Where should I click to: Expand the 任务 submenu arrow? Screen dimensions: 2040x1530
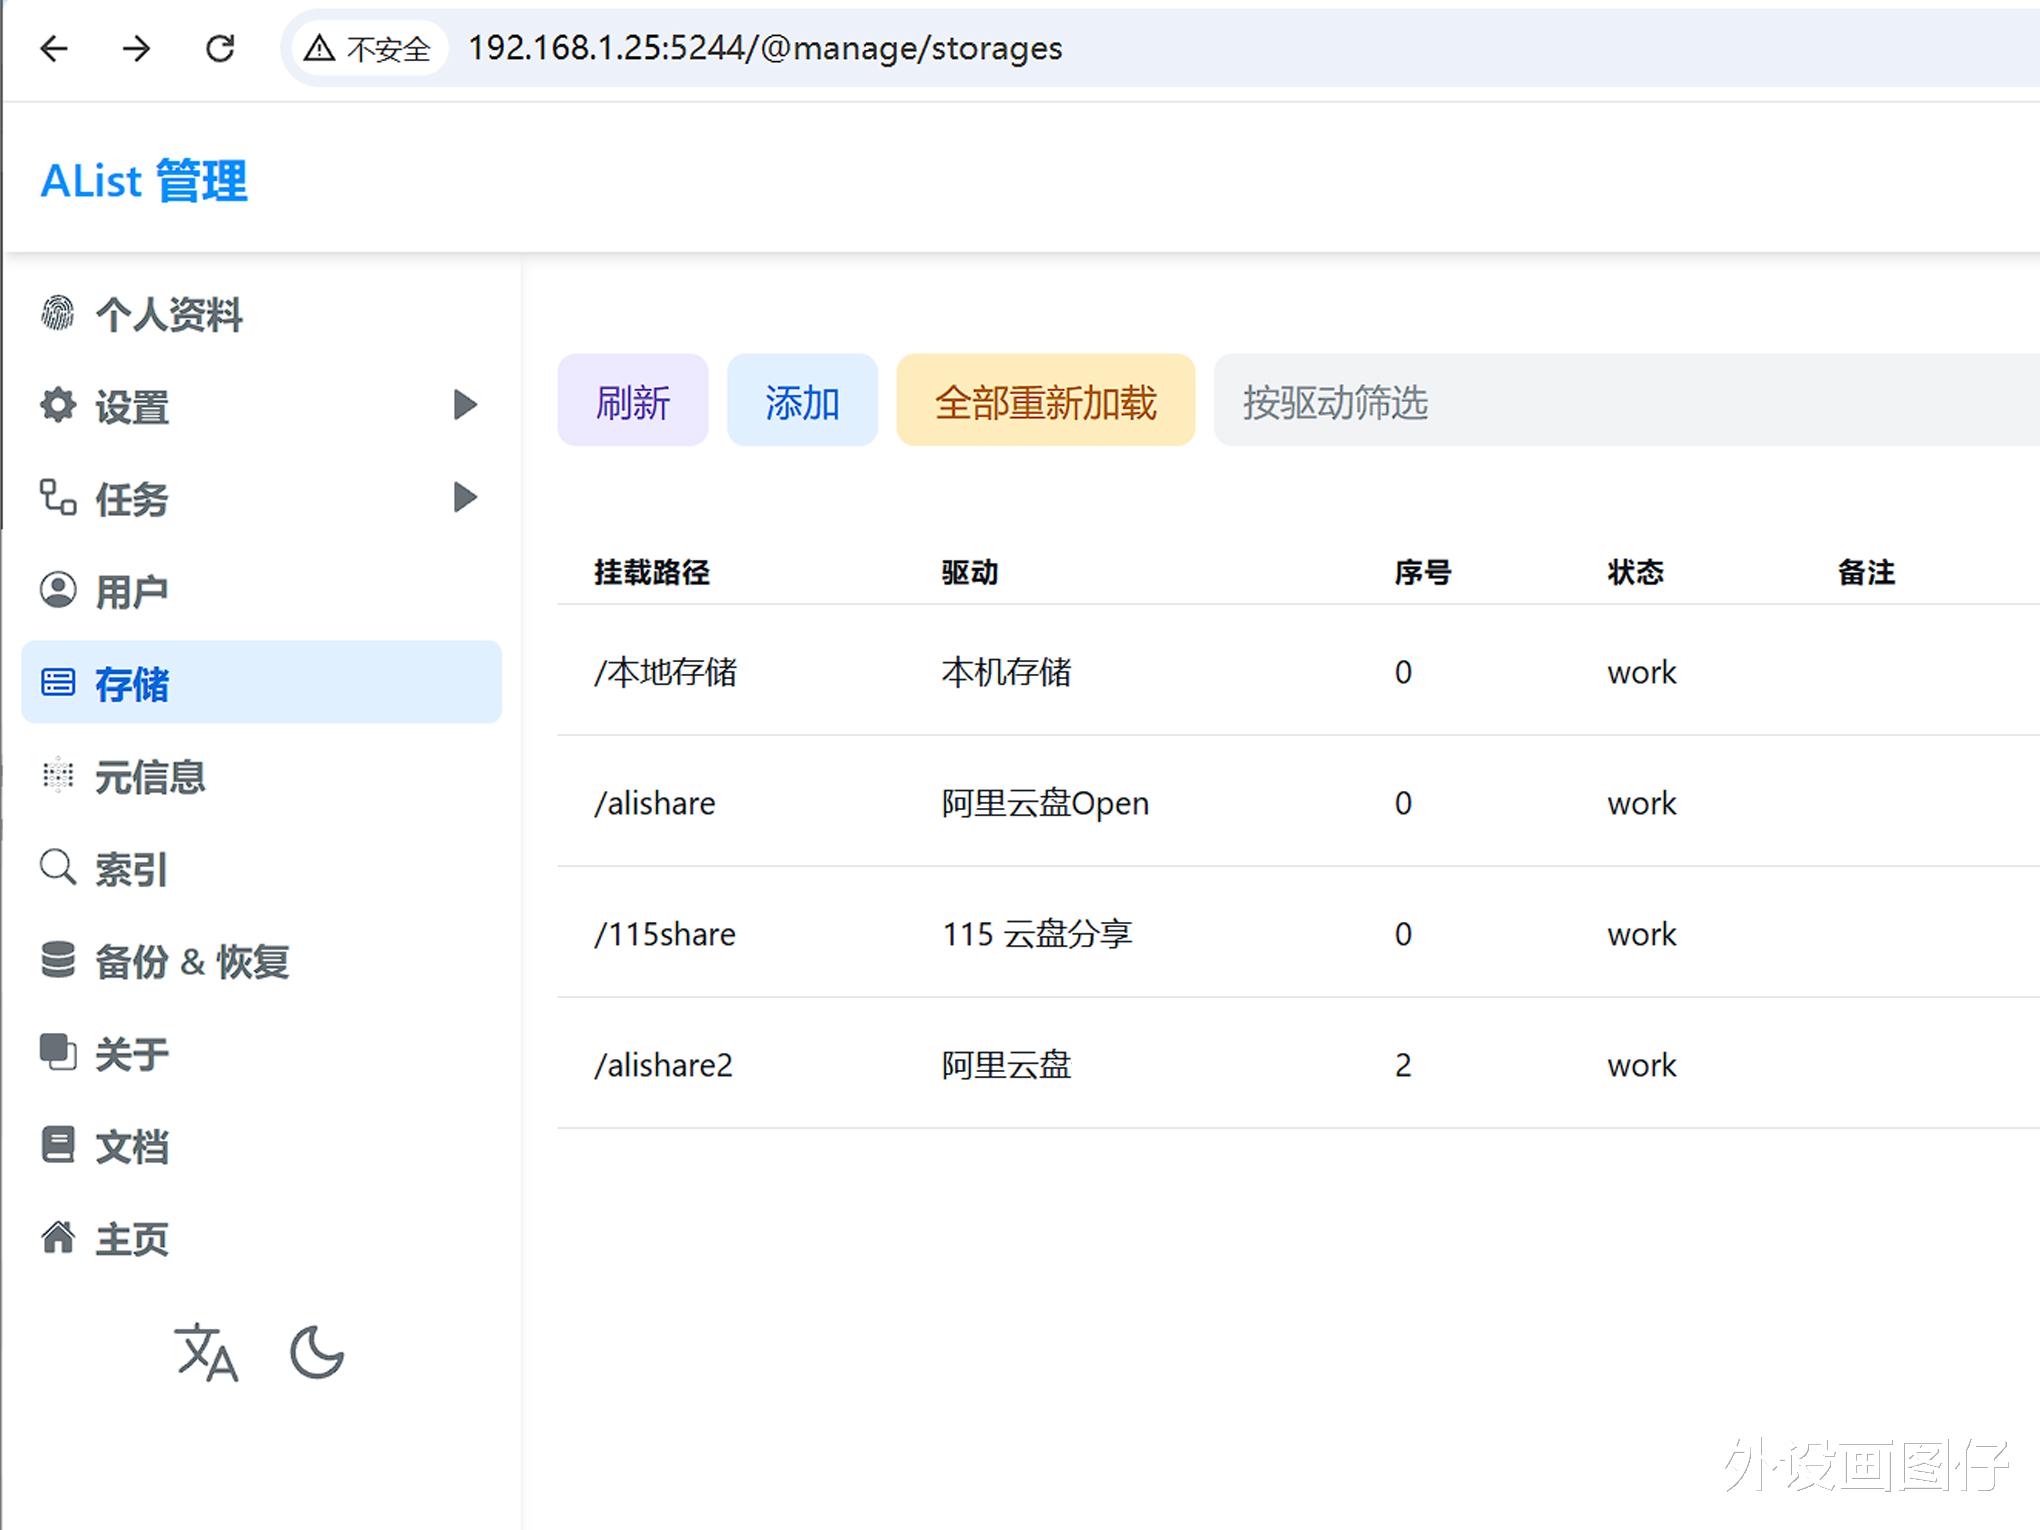click(x=464, y=497)
